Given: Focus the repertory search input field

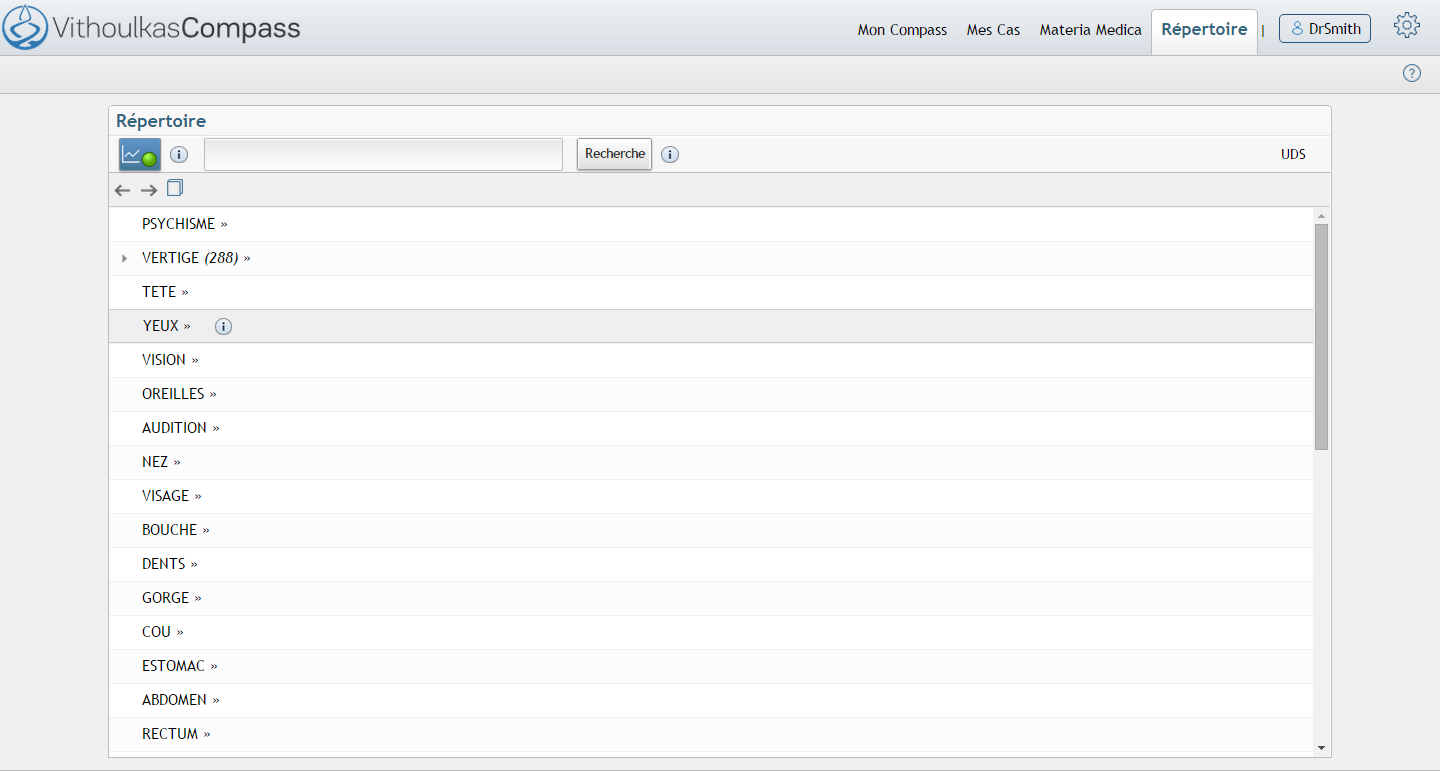Looking at the screenshot, I should (x=383, y=155).
